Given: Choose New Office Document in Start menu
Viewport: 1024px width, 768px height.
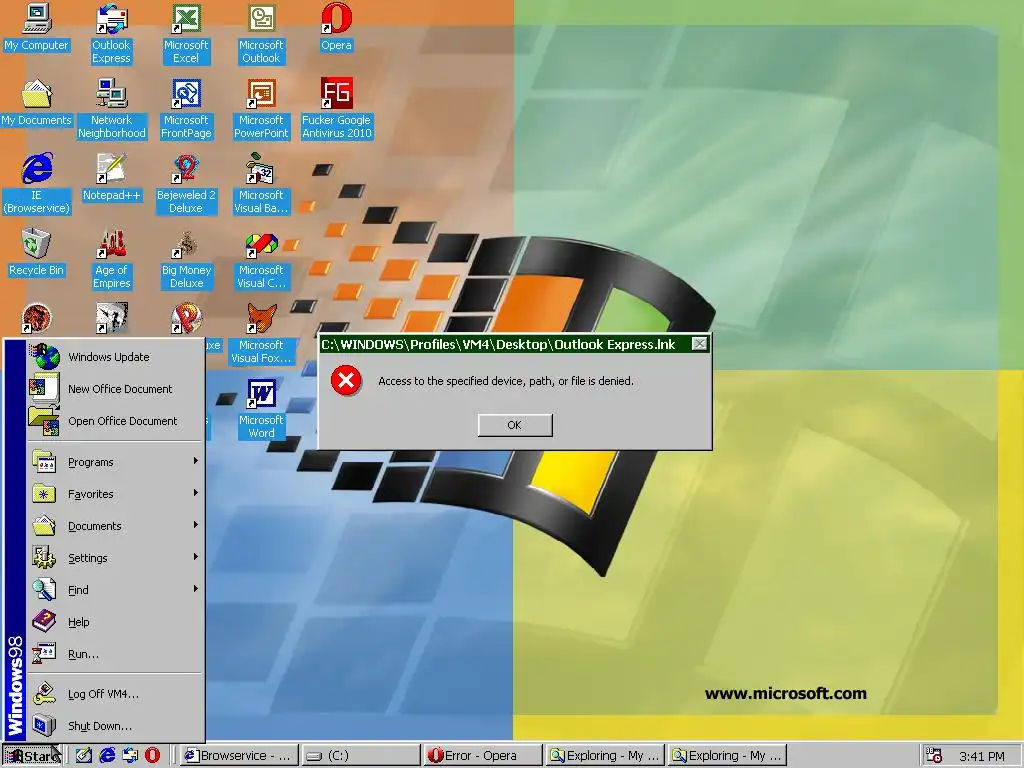Looking at the screenshot, I should tap(115, 389).
